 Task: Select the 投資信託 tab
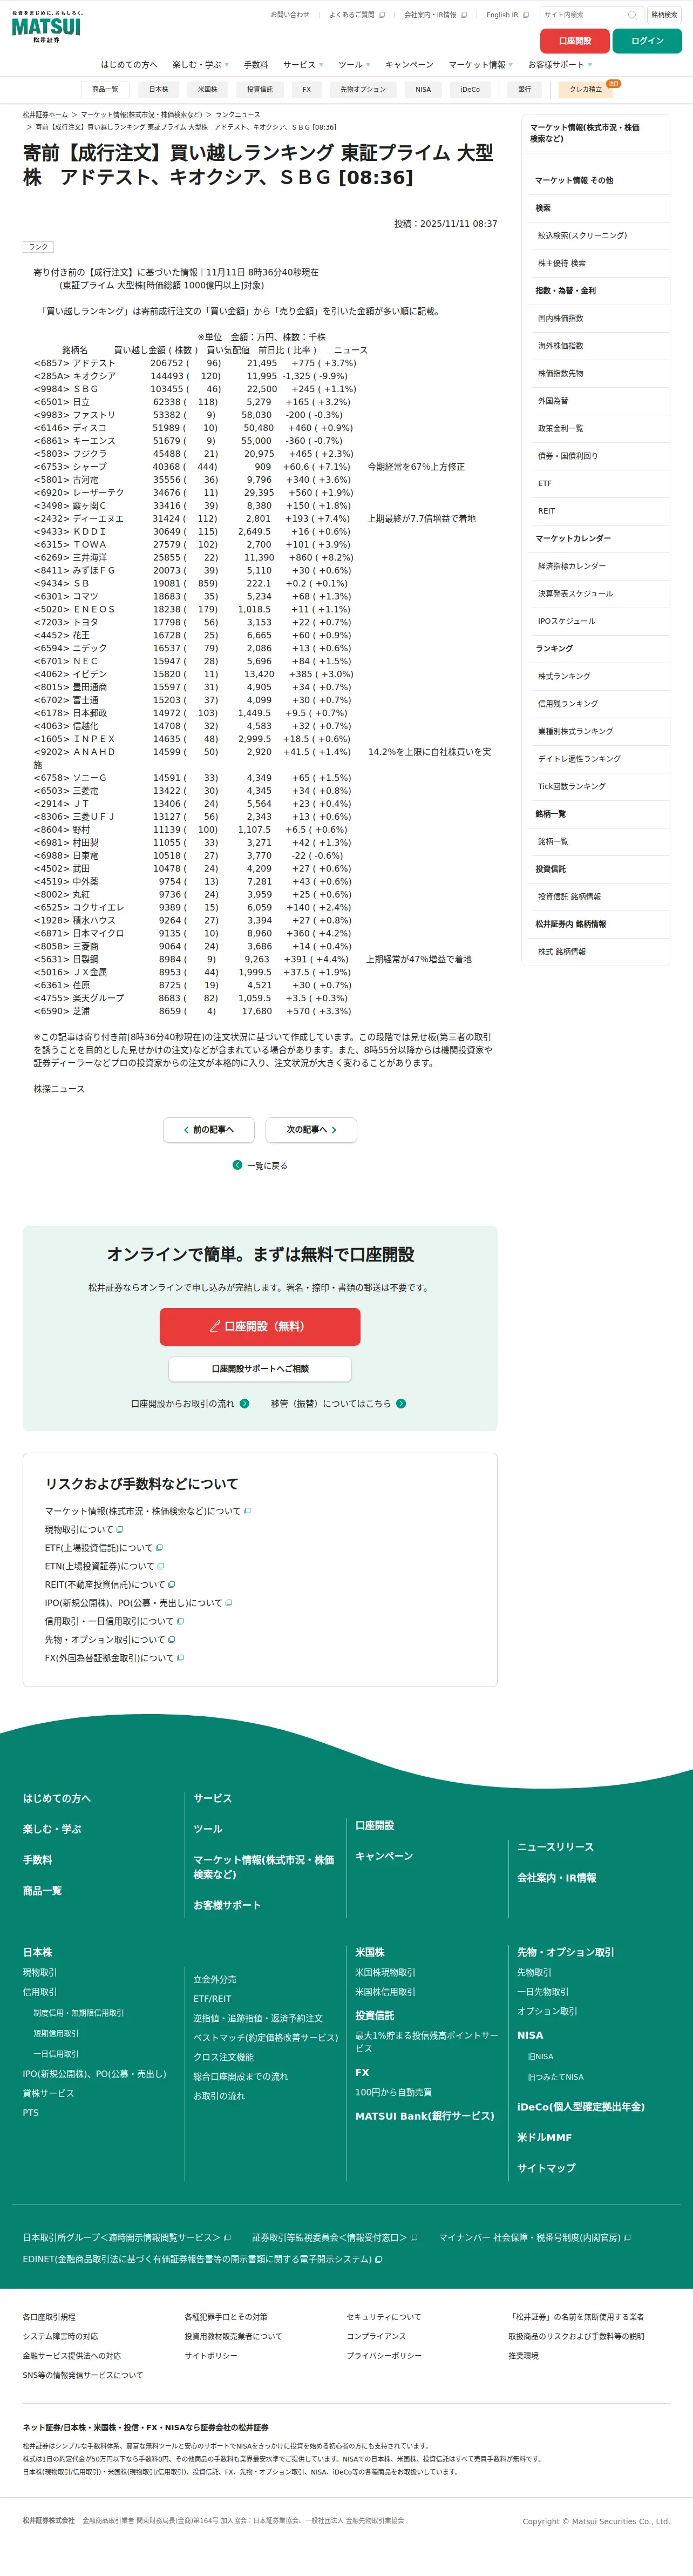pyautogui.click(x=260, y=89)
